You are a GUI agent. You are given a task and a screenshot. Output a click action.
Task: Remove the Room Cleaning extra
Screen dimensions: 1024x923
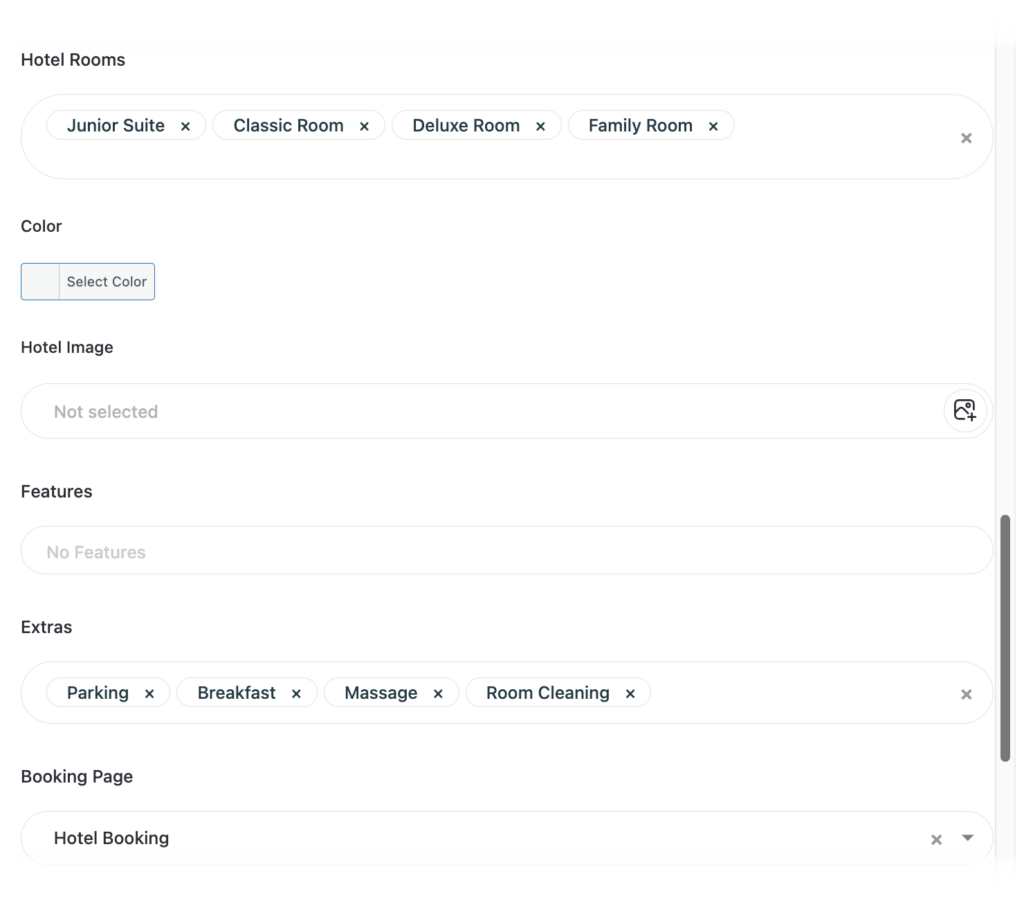coord(630,694)
